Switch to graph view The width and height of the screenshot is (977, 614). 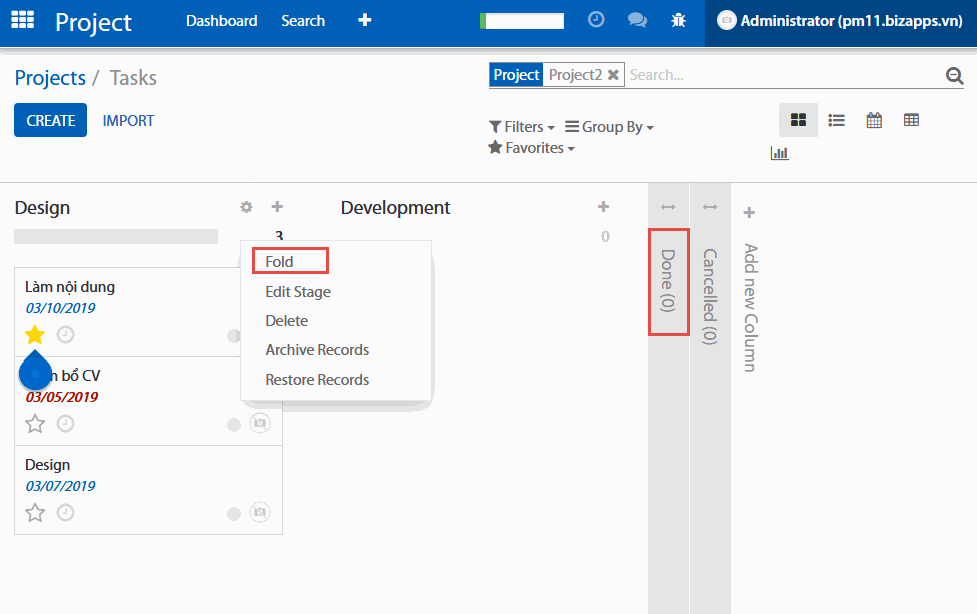tap(779, 153)
